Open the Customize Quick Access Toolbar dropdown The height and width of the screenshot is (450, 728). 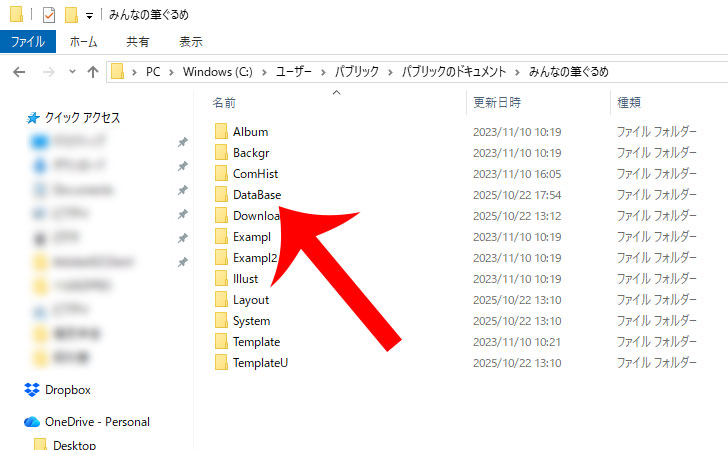[89, 16]
